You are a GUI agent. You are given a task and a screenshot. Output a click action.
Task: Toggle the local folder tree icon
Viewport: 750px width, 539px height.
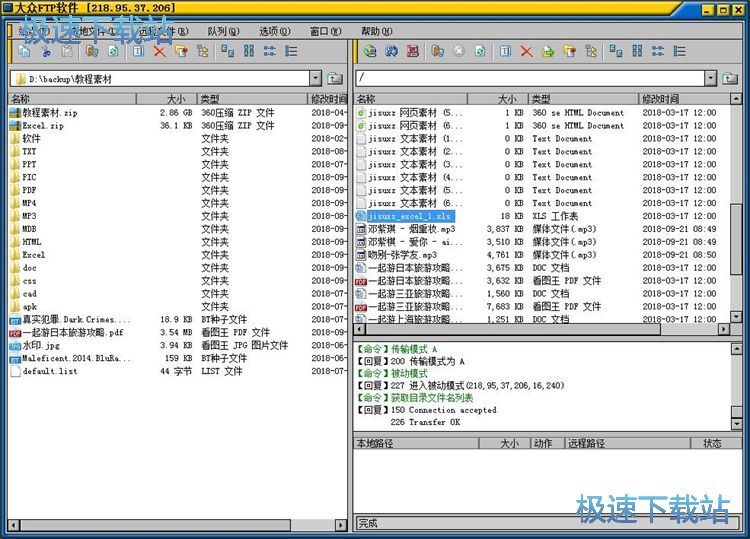click(x=203, y=51)
